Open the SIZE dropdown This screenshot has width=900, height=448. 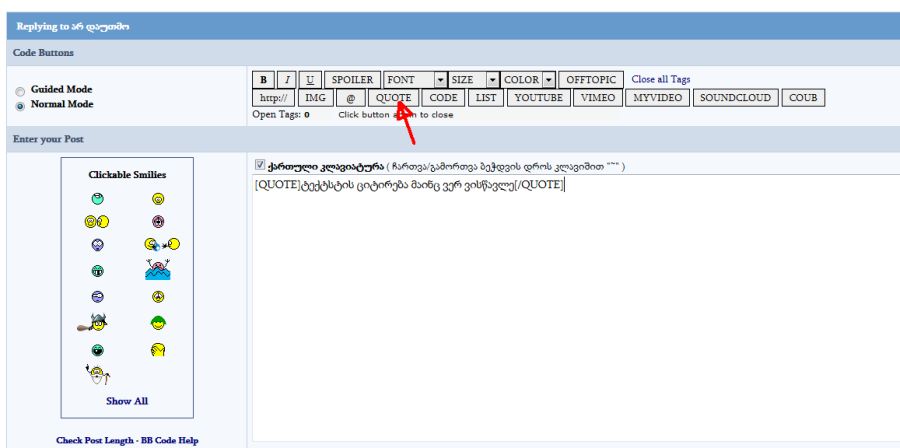tap(474, 80)
